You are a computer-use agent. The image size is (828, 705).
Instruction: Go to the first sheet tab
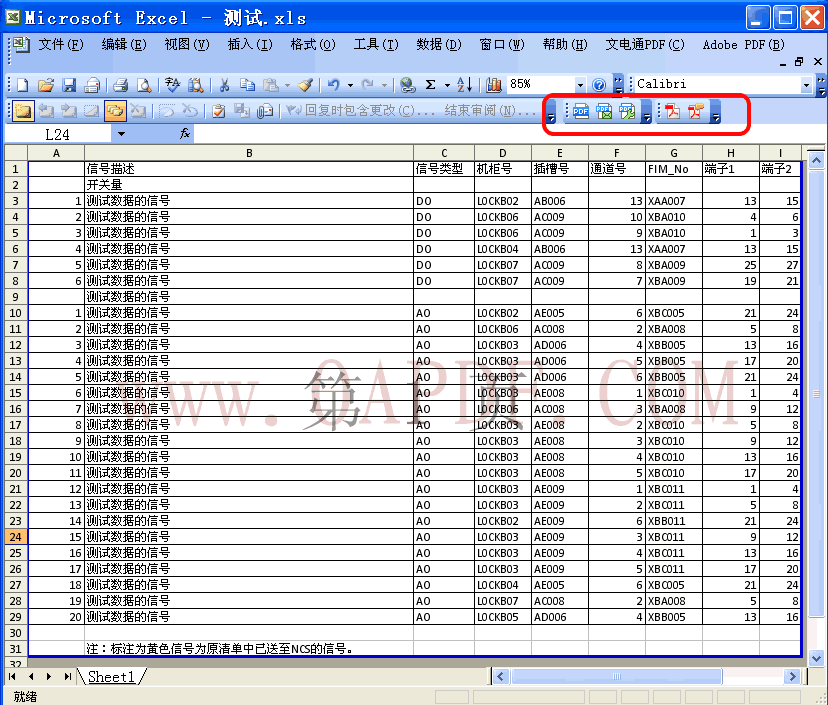[x=12, y=676]
